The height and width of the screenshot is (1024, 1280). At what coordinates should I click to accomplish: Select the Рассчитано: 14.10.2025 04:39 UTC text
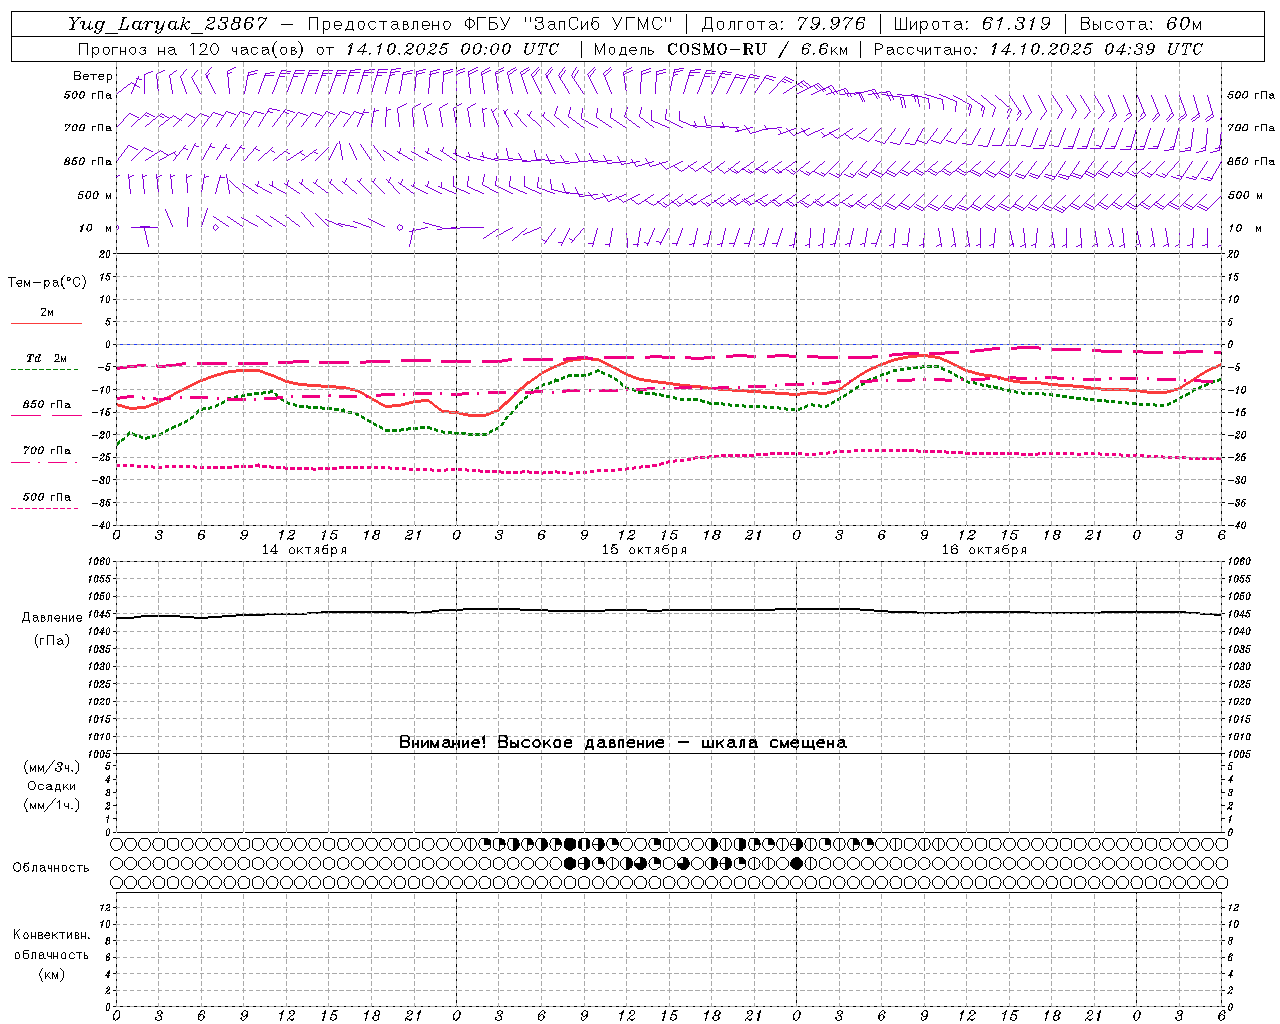(x=1038, y=49)
